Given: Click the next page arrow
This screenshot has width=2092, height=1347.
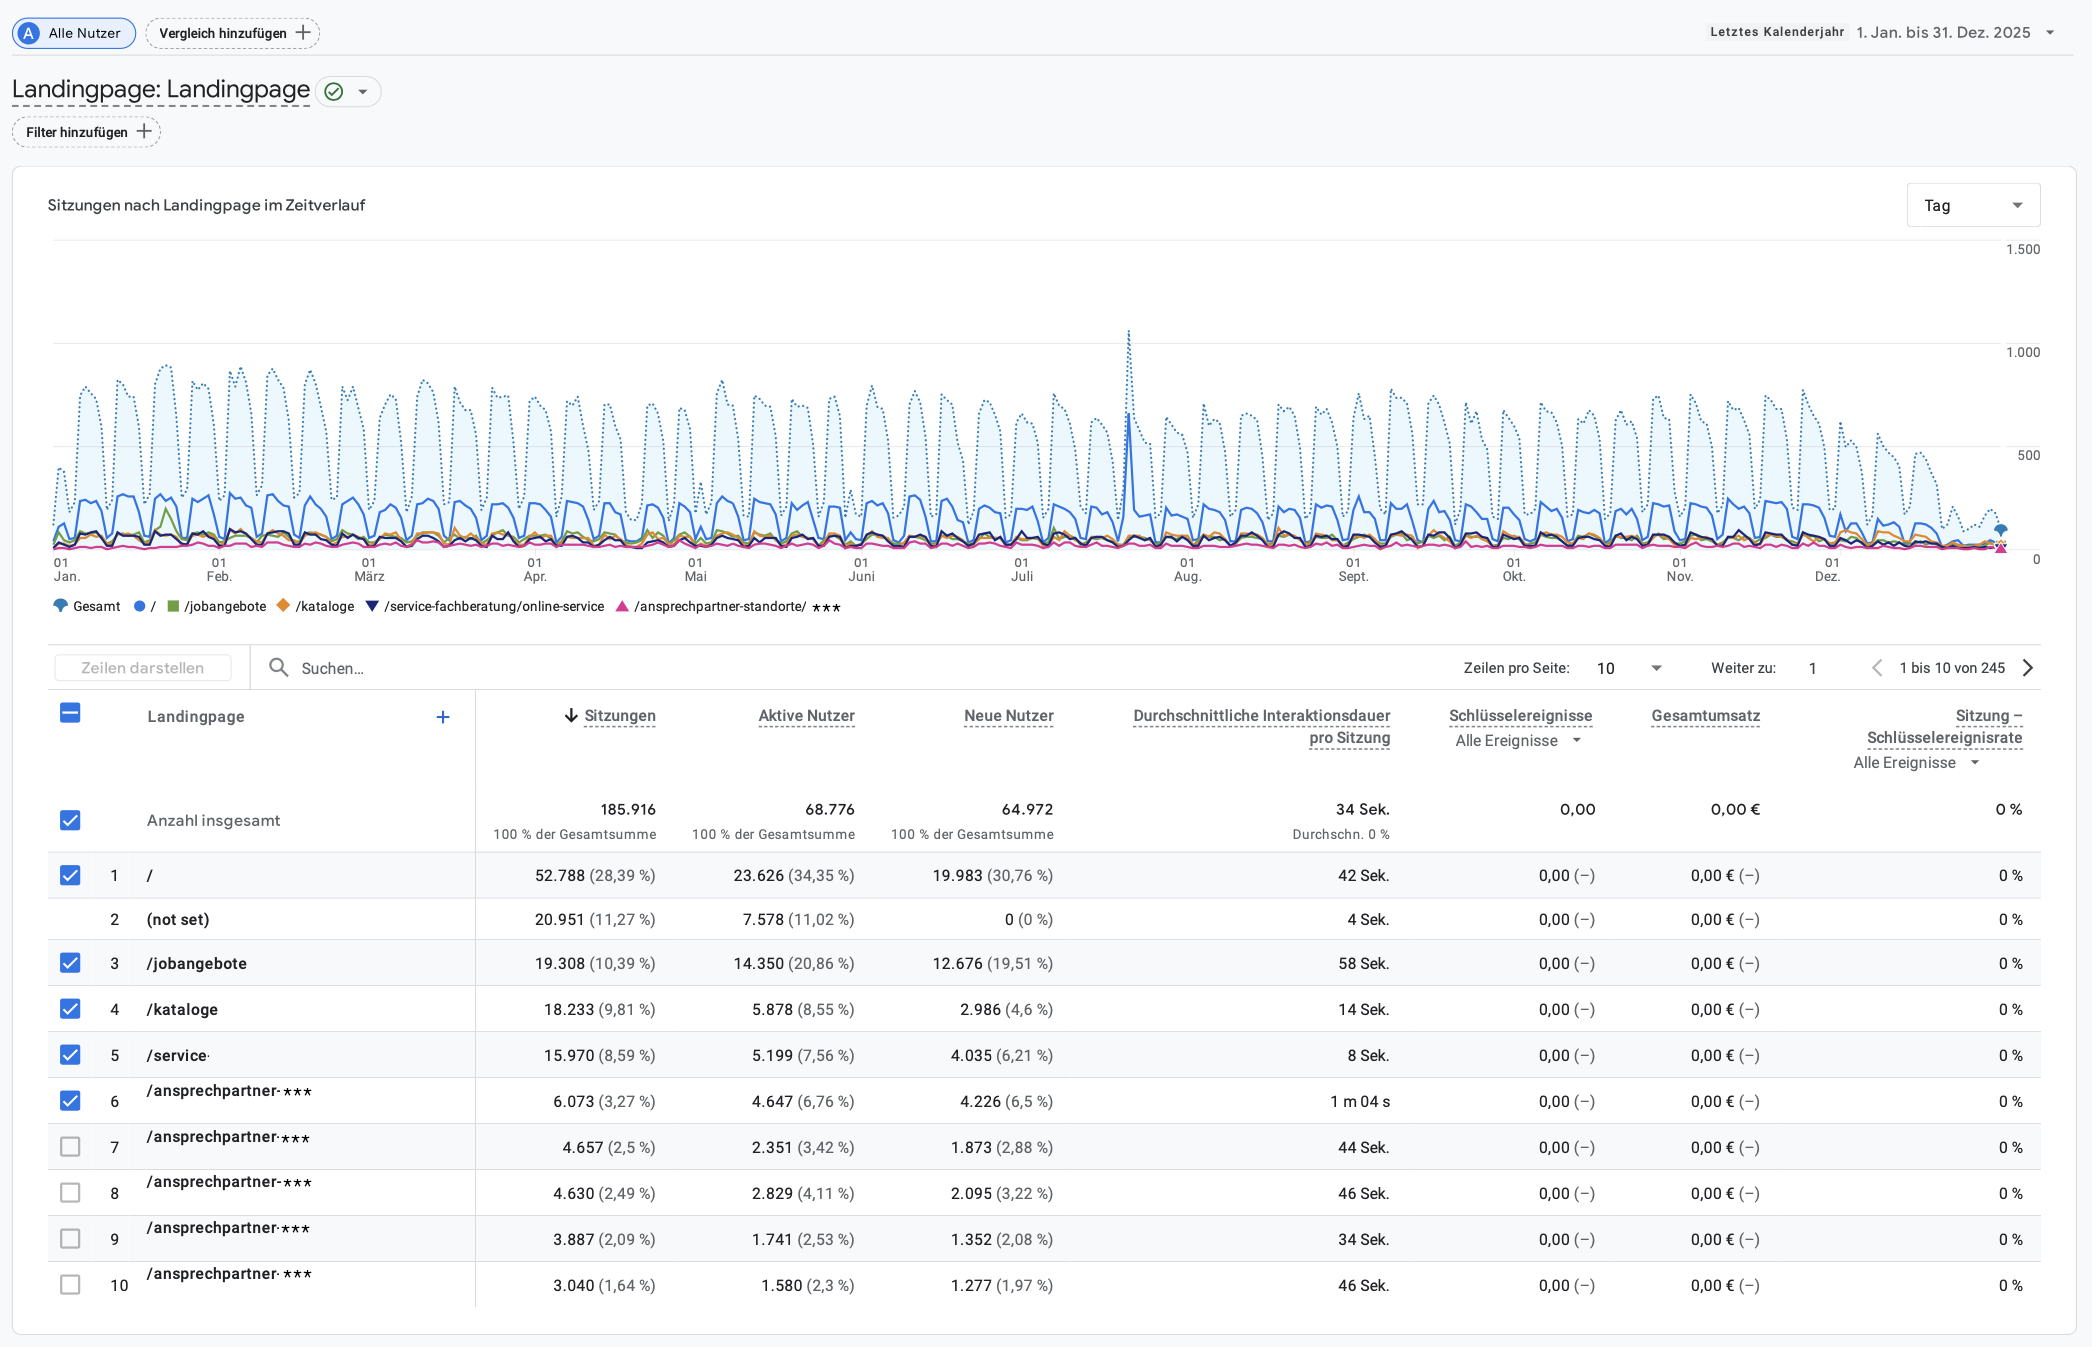Looking at the screenshot, I should pos(2028,668).
